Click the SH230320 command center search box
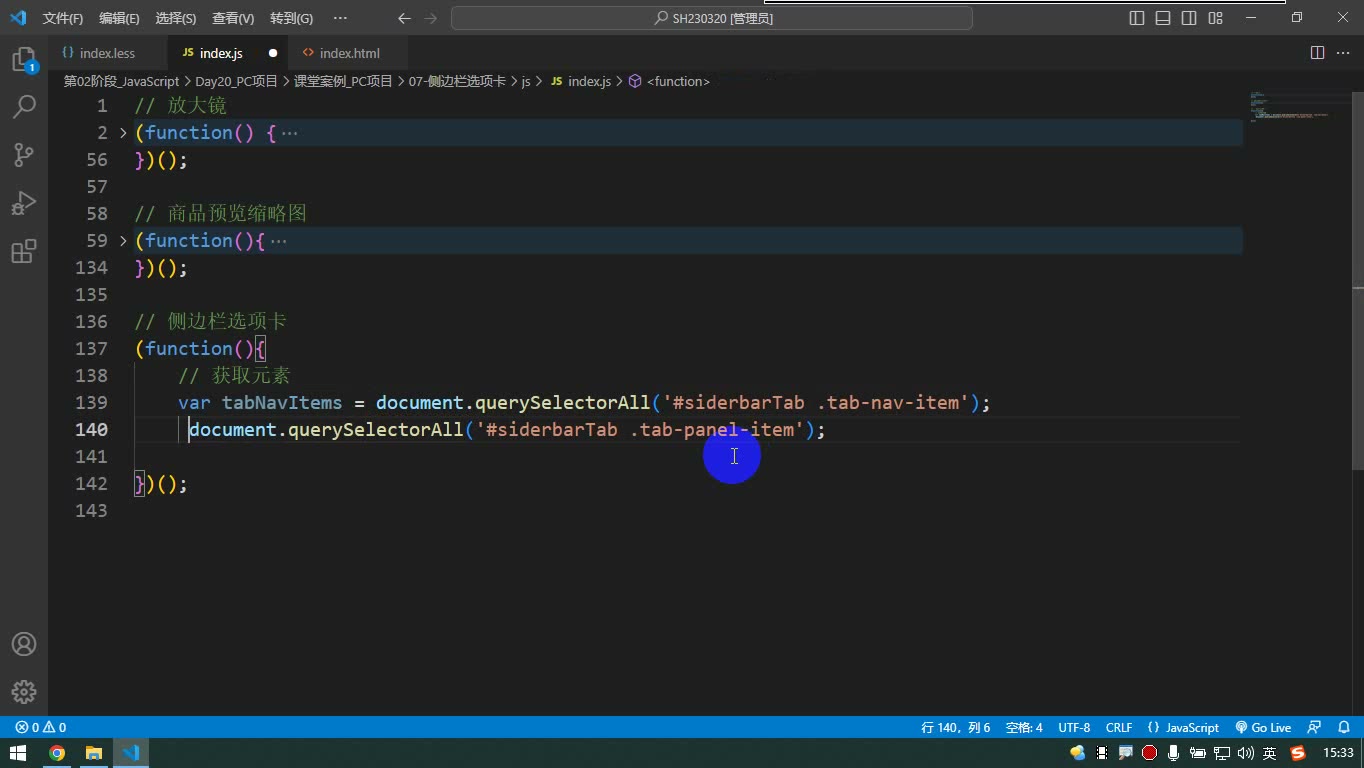 (x=712, y=18)
